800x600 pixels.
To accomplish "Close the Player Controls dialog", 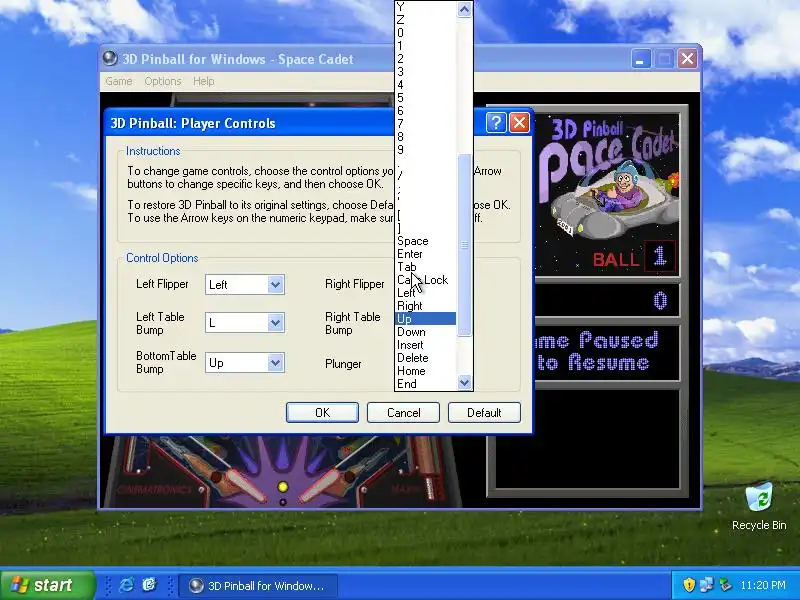I will [519, 122].
